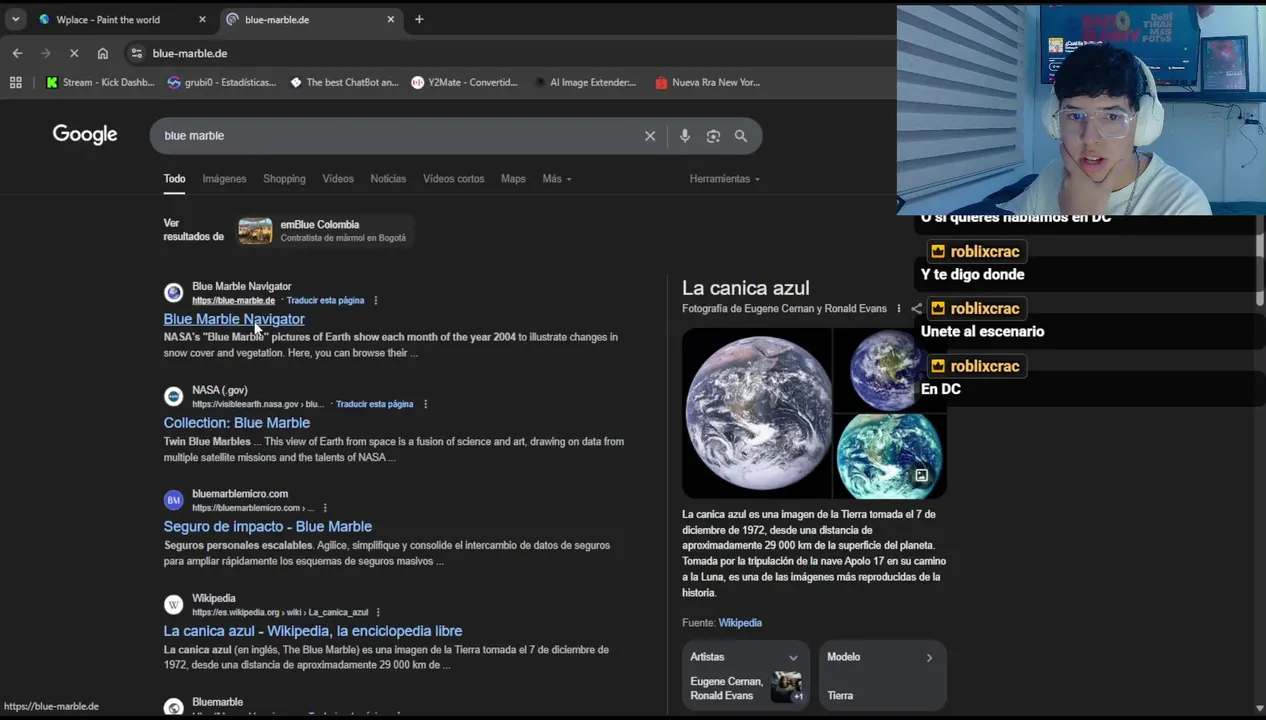
Task: Open Collection: Blue Marble NASA link
Action: pyautogui.click(x=237, y=423)
